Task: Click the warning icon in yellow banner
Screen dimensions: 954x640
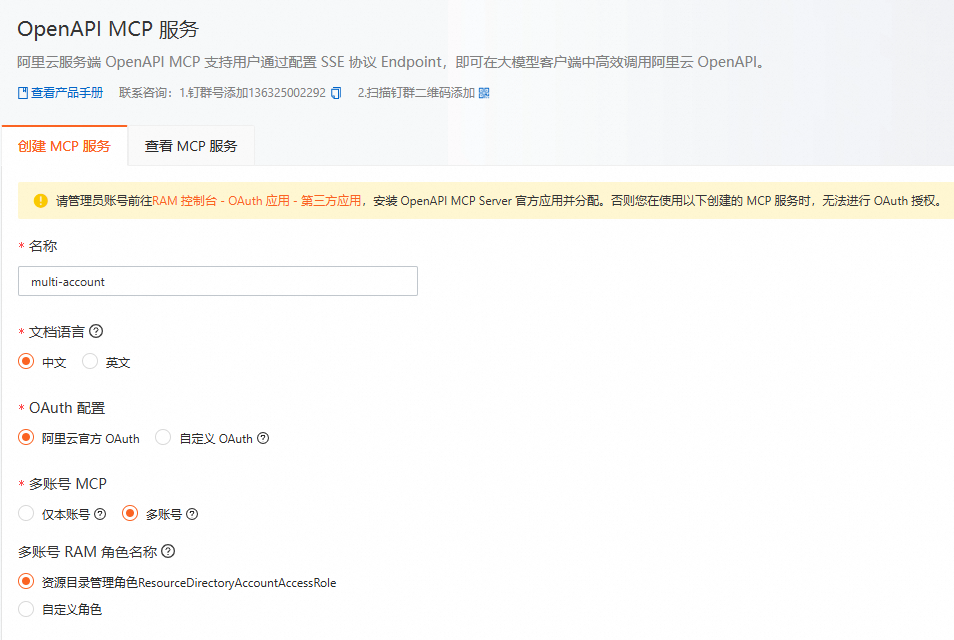Action: pyautogui.click(x=41, y=201)
